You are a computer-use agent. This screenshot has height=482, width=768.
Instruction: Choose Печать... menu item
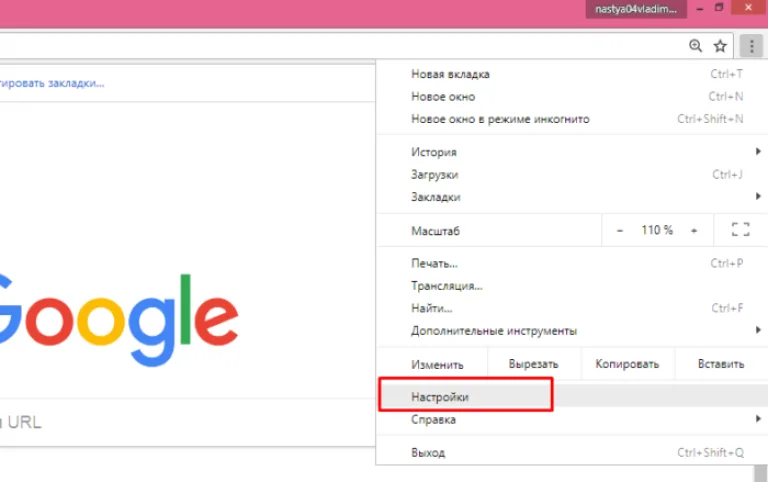pyautogui.click(x=572, y=264)
